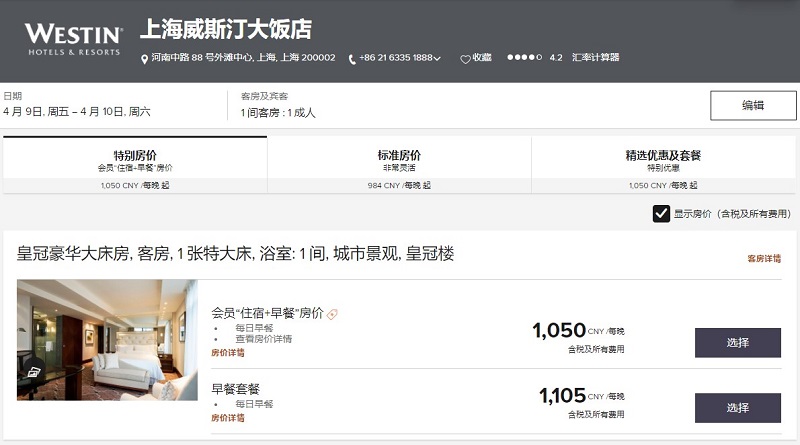This screenshot has width=800, height=445.
Task: Click the price tag icon beside 会员房价
Action: tap(332, 314)
